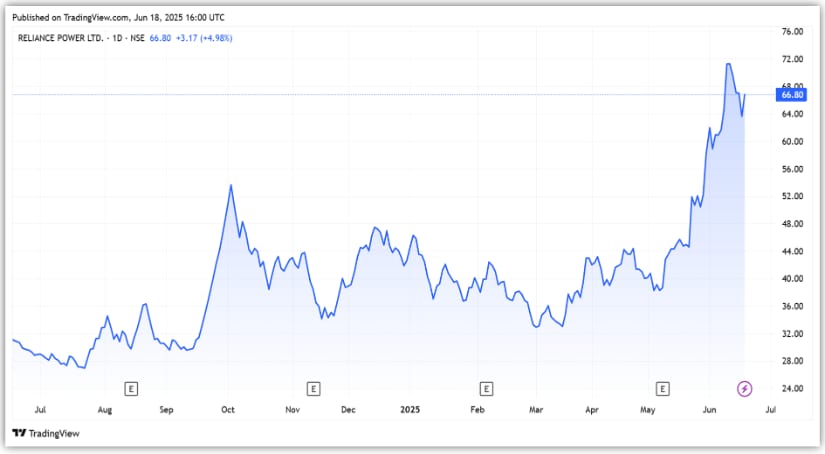Viewport: 825px width, 454px height.
Task: Click the Oct label on time axis
Action: pos(228,409)
